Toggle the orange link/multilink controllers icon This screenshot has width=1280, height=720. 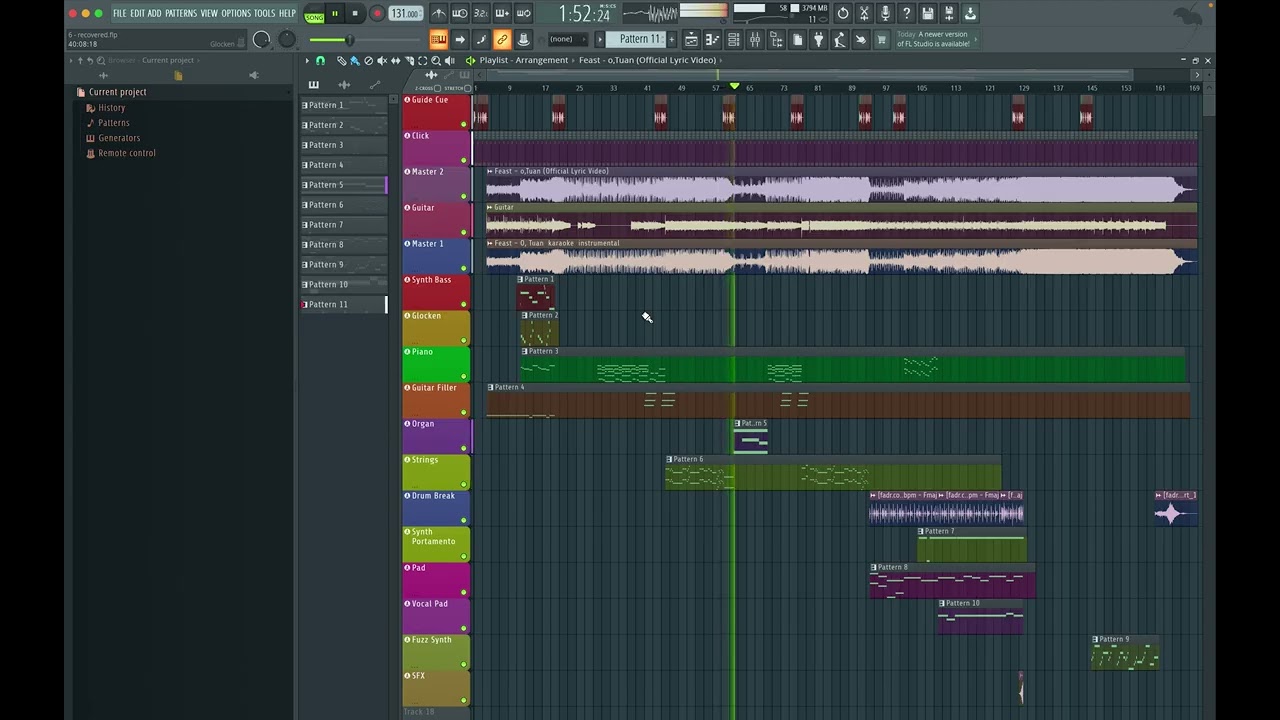click(x=502, y=39)
